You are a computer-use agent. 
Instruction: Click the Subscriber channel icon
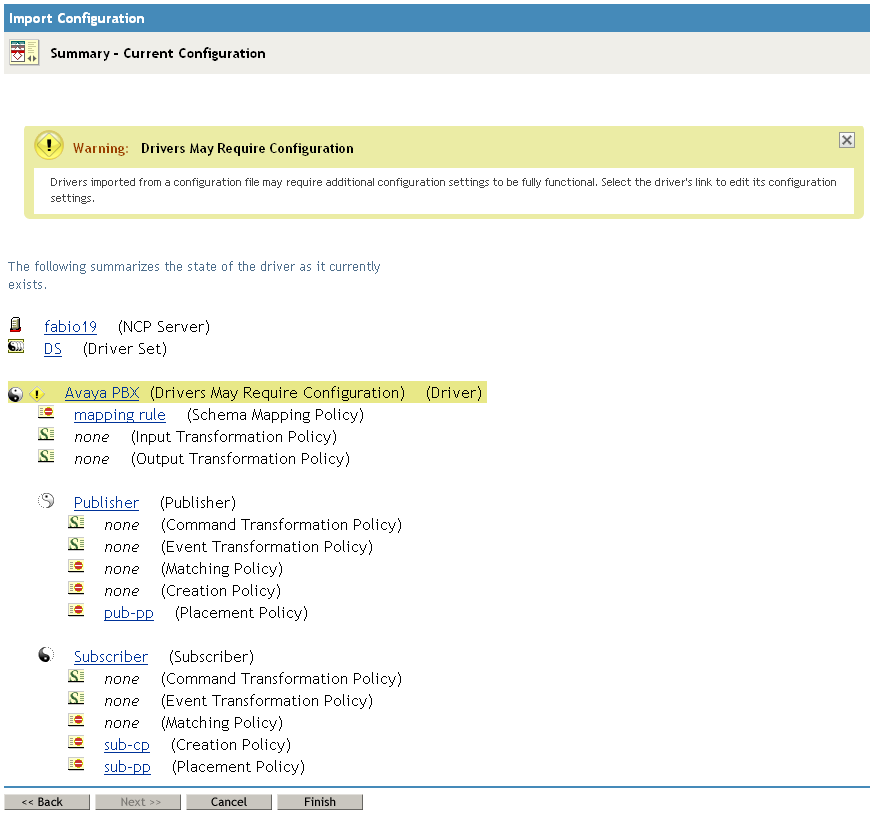(x=46, y=655)
